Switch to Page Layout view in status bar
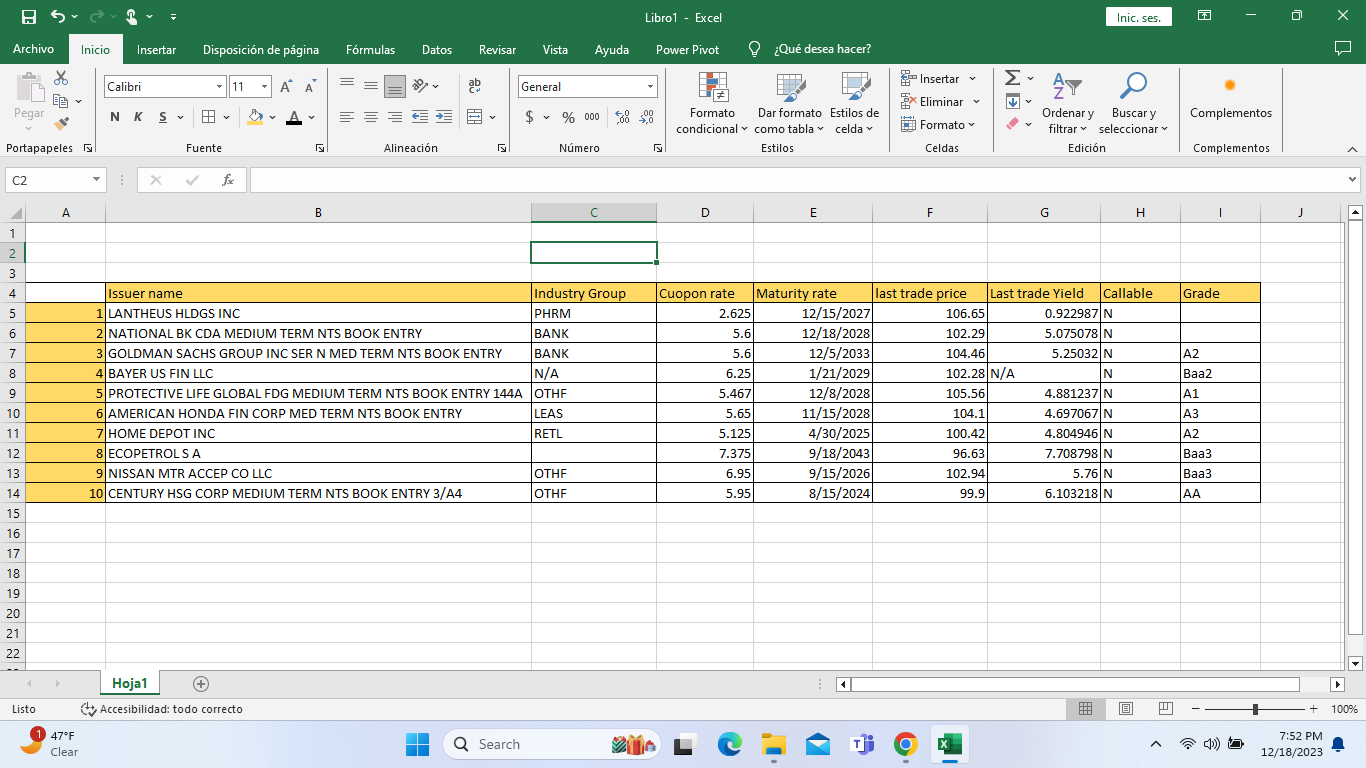This screenshot has width=1366, height=768. click(x=1125, y=709)
